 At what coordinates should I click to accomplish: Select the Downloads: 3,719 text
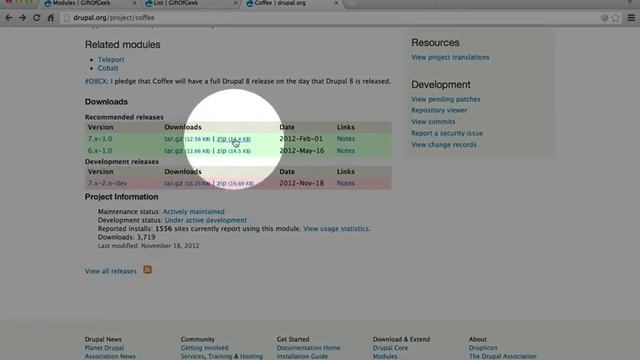tap(126, 237)
